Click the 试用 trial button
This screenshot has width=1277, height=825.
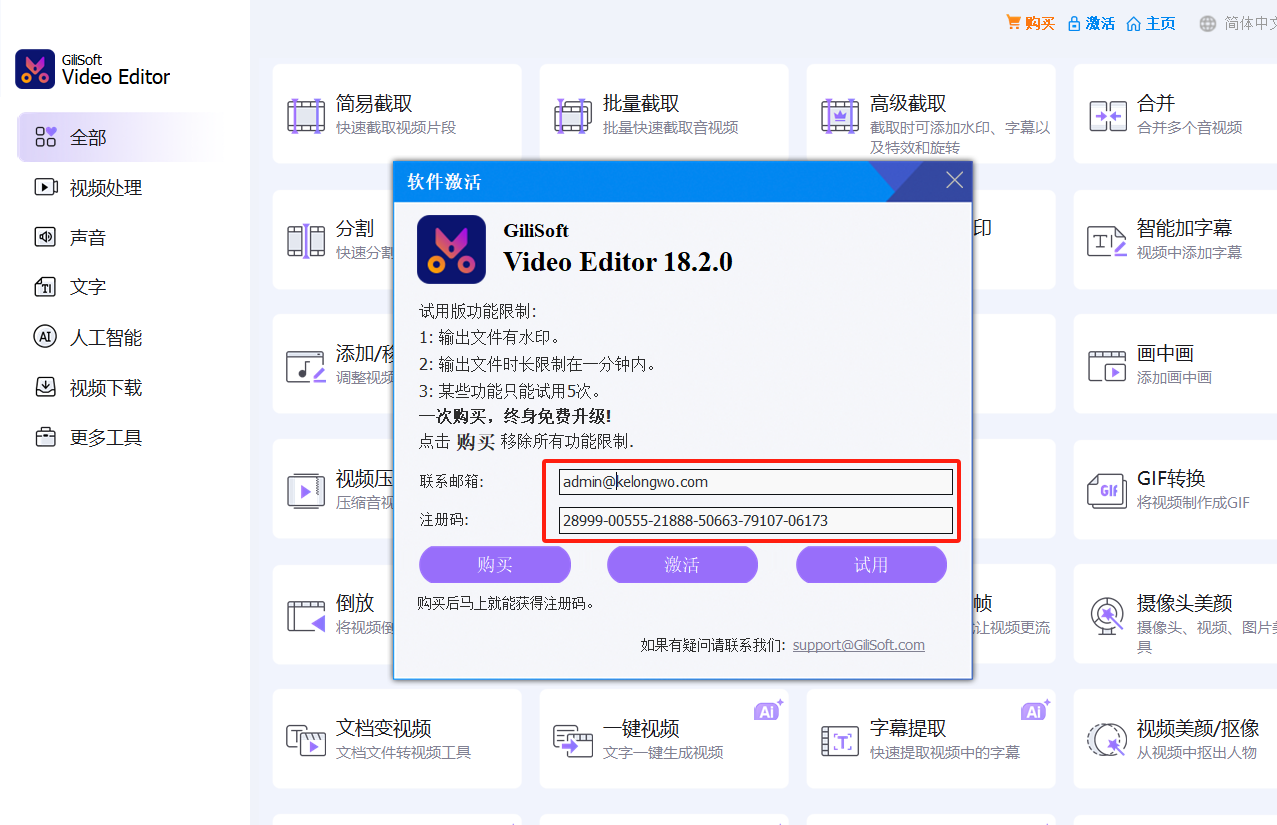tap(871, 565)
